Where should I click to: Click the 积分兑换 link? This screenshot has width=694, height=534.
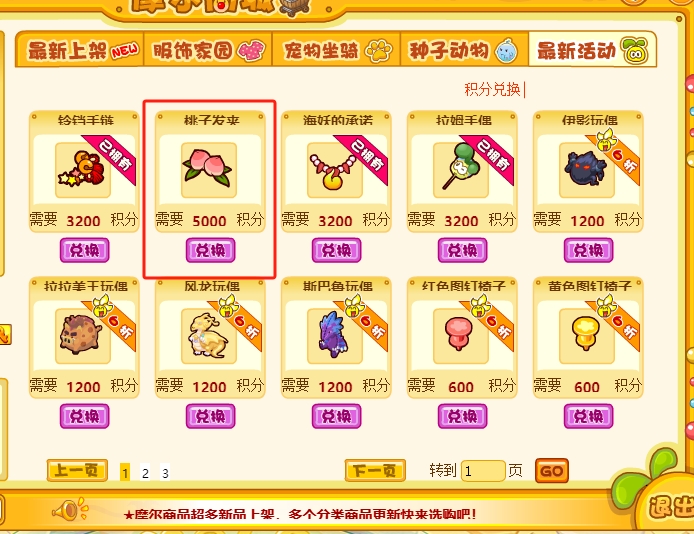[x=492, y=89]
